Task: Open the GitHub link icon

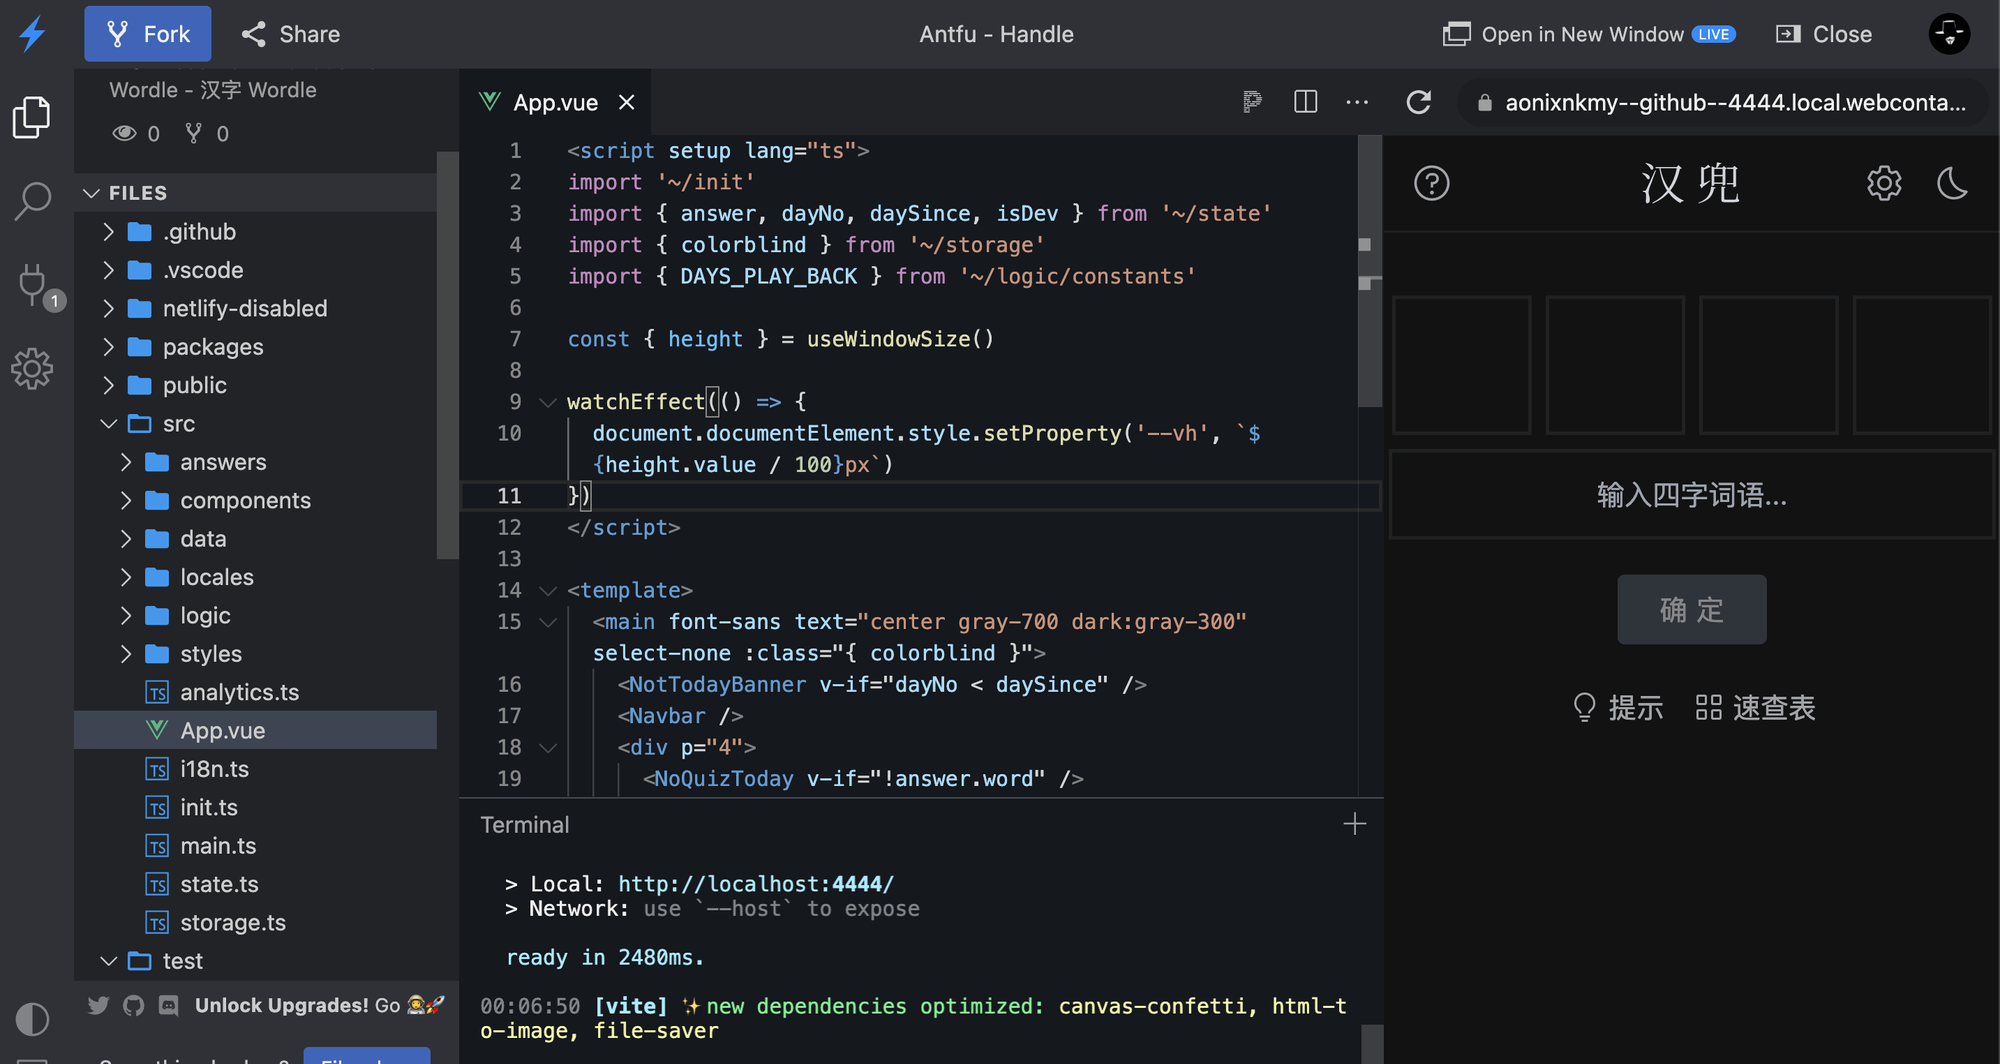Action: [133, 1005]
